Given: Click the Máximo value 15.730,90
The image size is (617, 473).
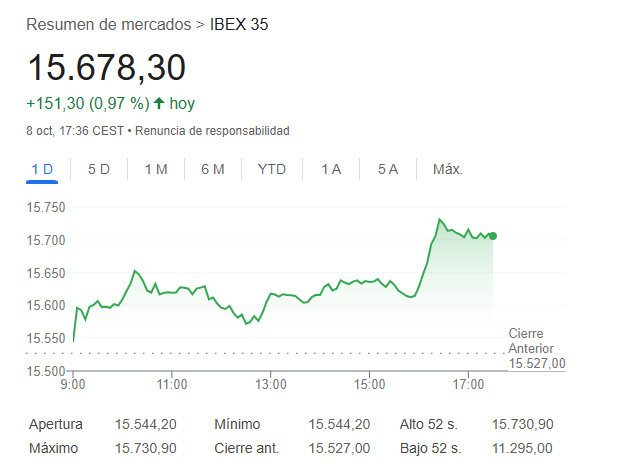Looking at the screenshot, I should click(x=146, y=448).
